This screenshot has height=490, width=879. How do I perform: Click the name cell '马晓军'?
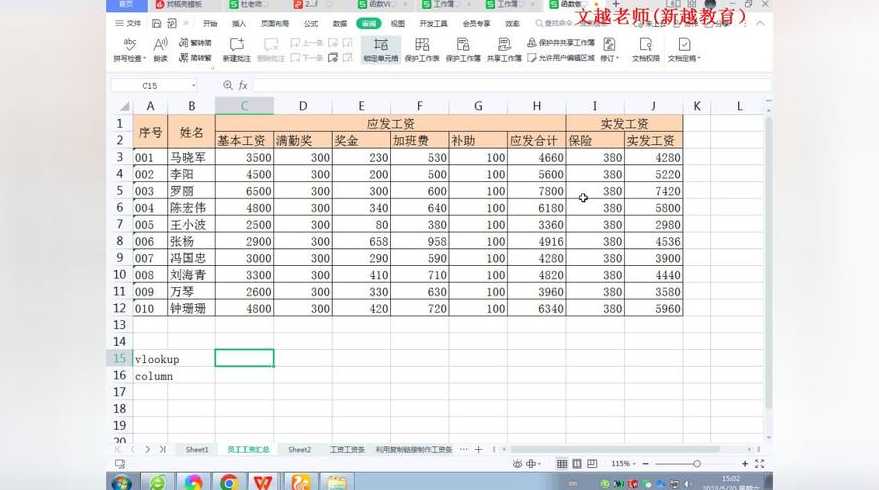(x=191, y=157)
